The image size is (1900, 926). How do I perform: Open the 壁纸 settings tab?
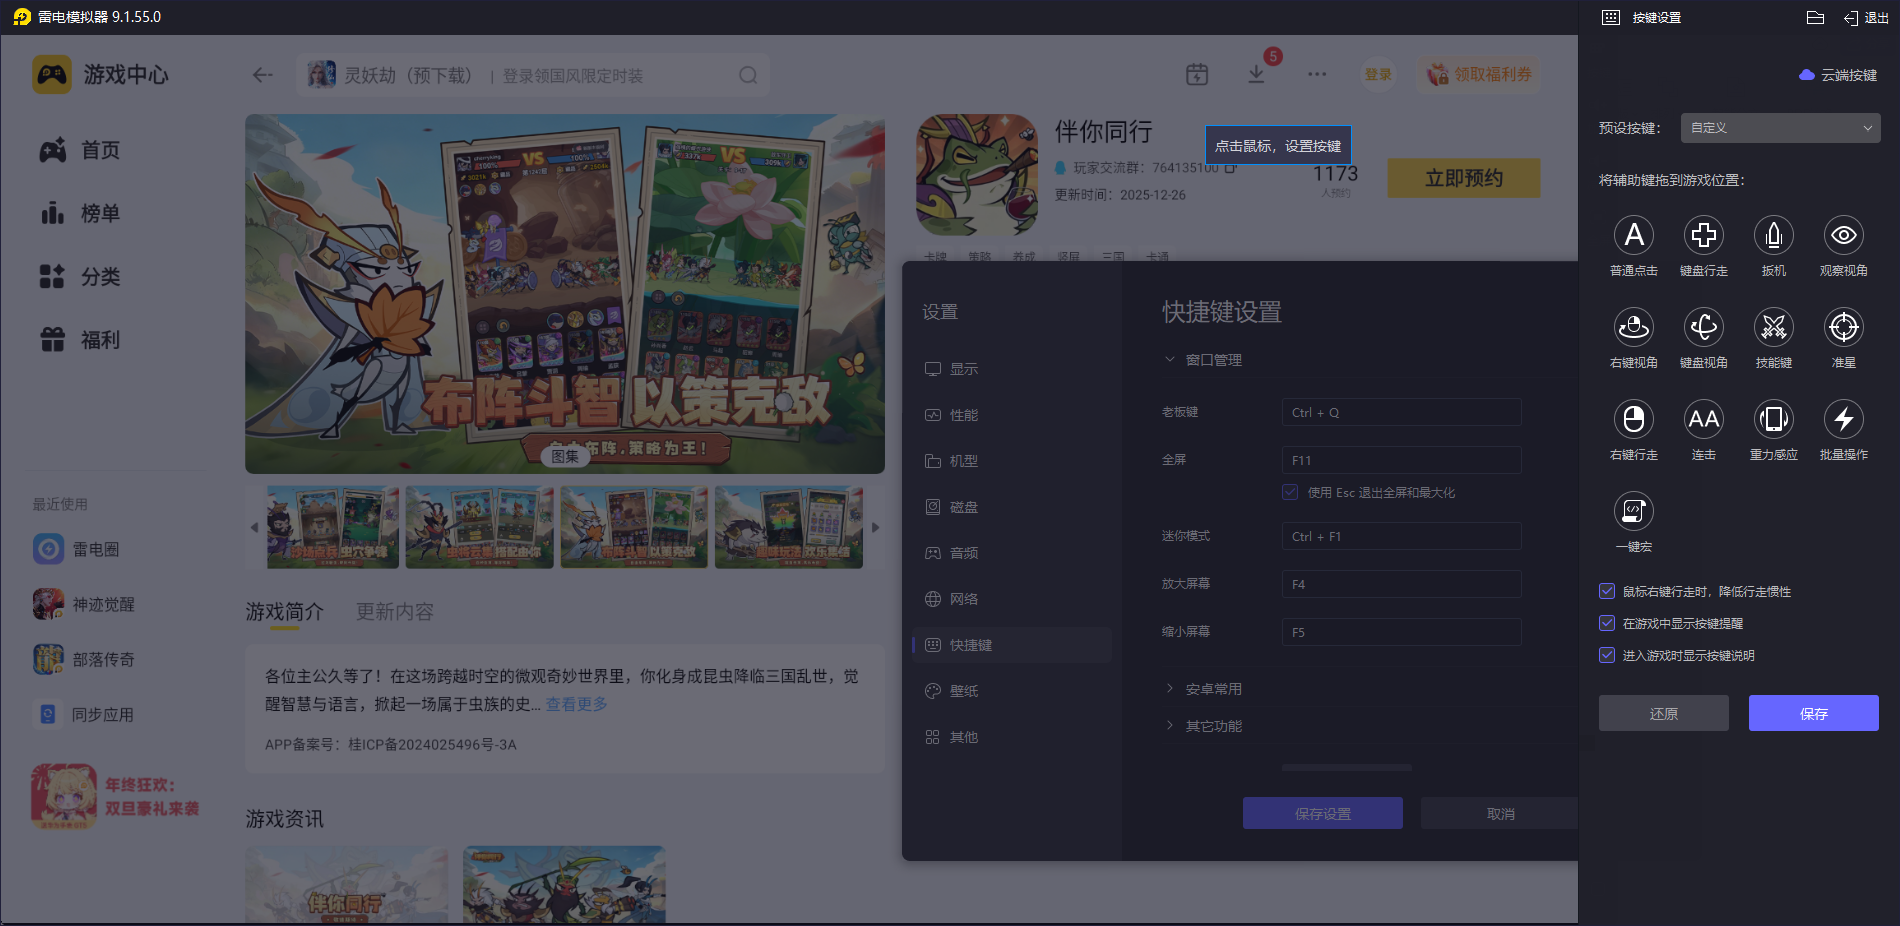point(1012,691)
